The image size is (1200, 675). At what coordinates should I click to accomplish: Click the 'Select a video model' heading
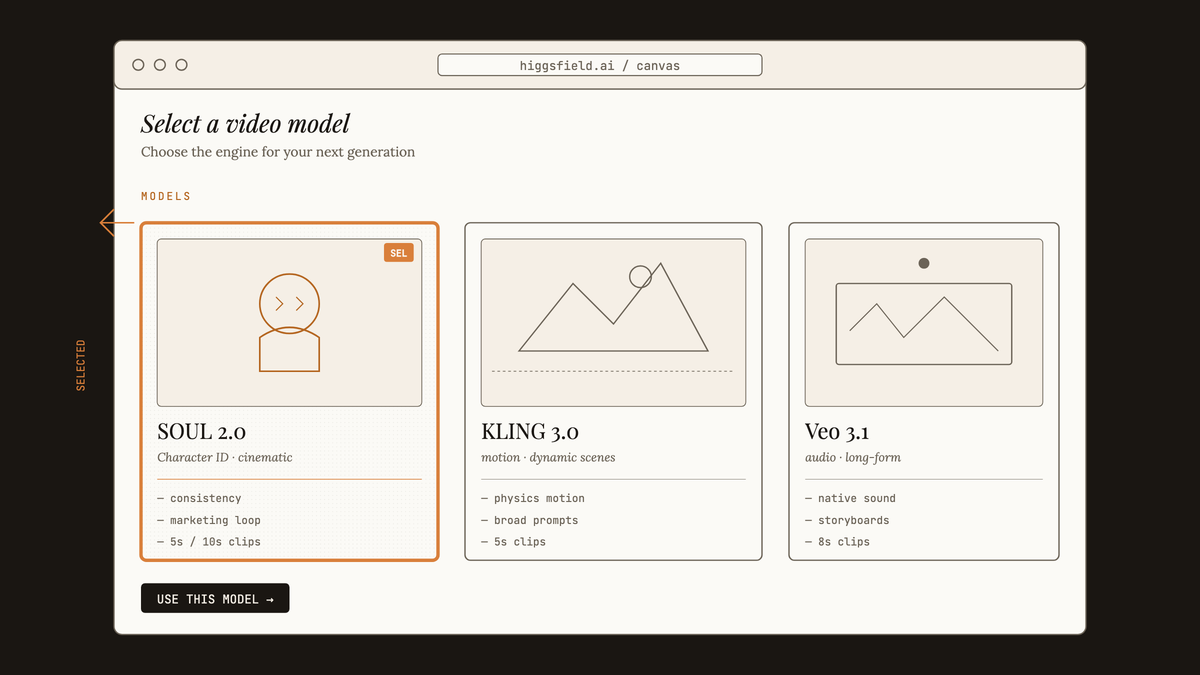click(246, 124)
